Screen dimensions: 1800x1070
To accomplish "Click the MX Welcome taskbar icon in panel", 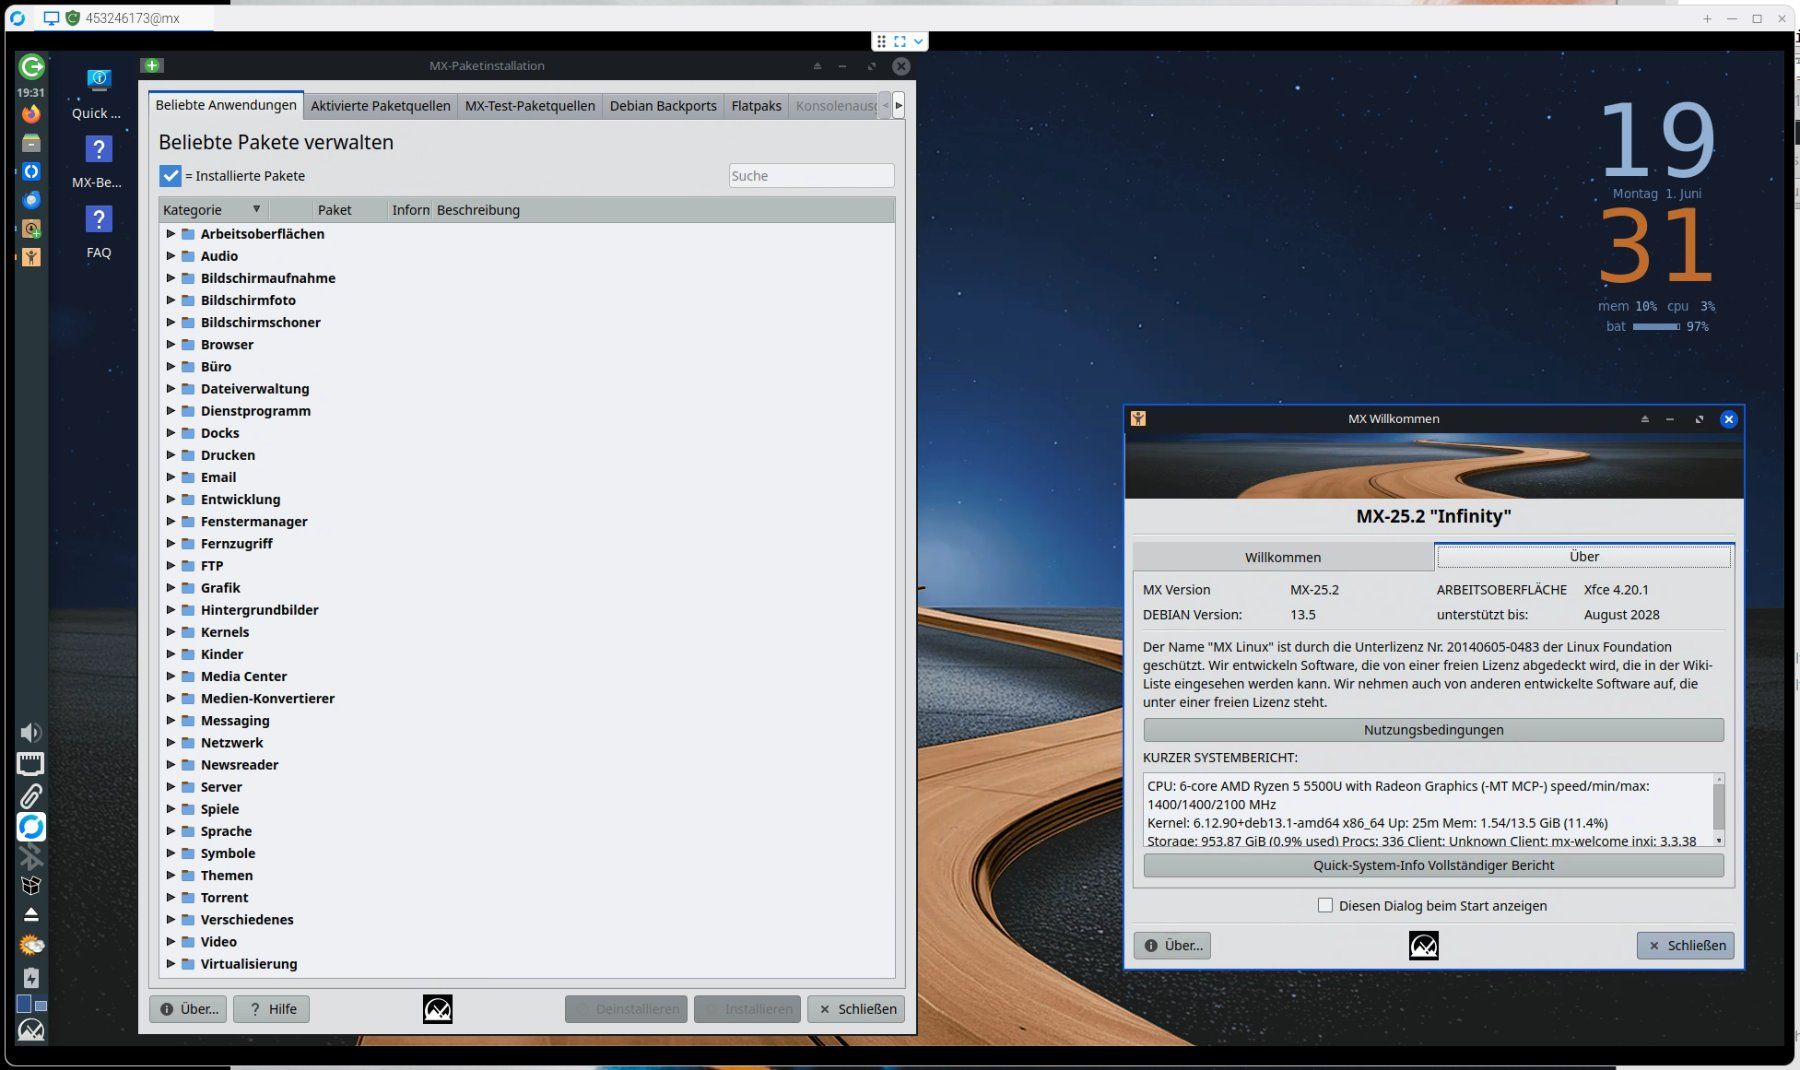I will coord(31,257).
